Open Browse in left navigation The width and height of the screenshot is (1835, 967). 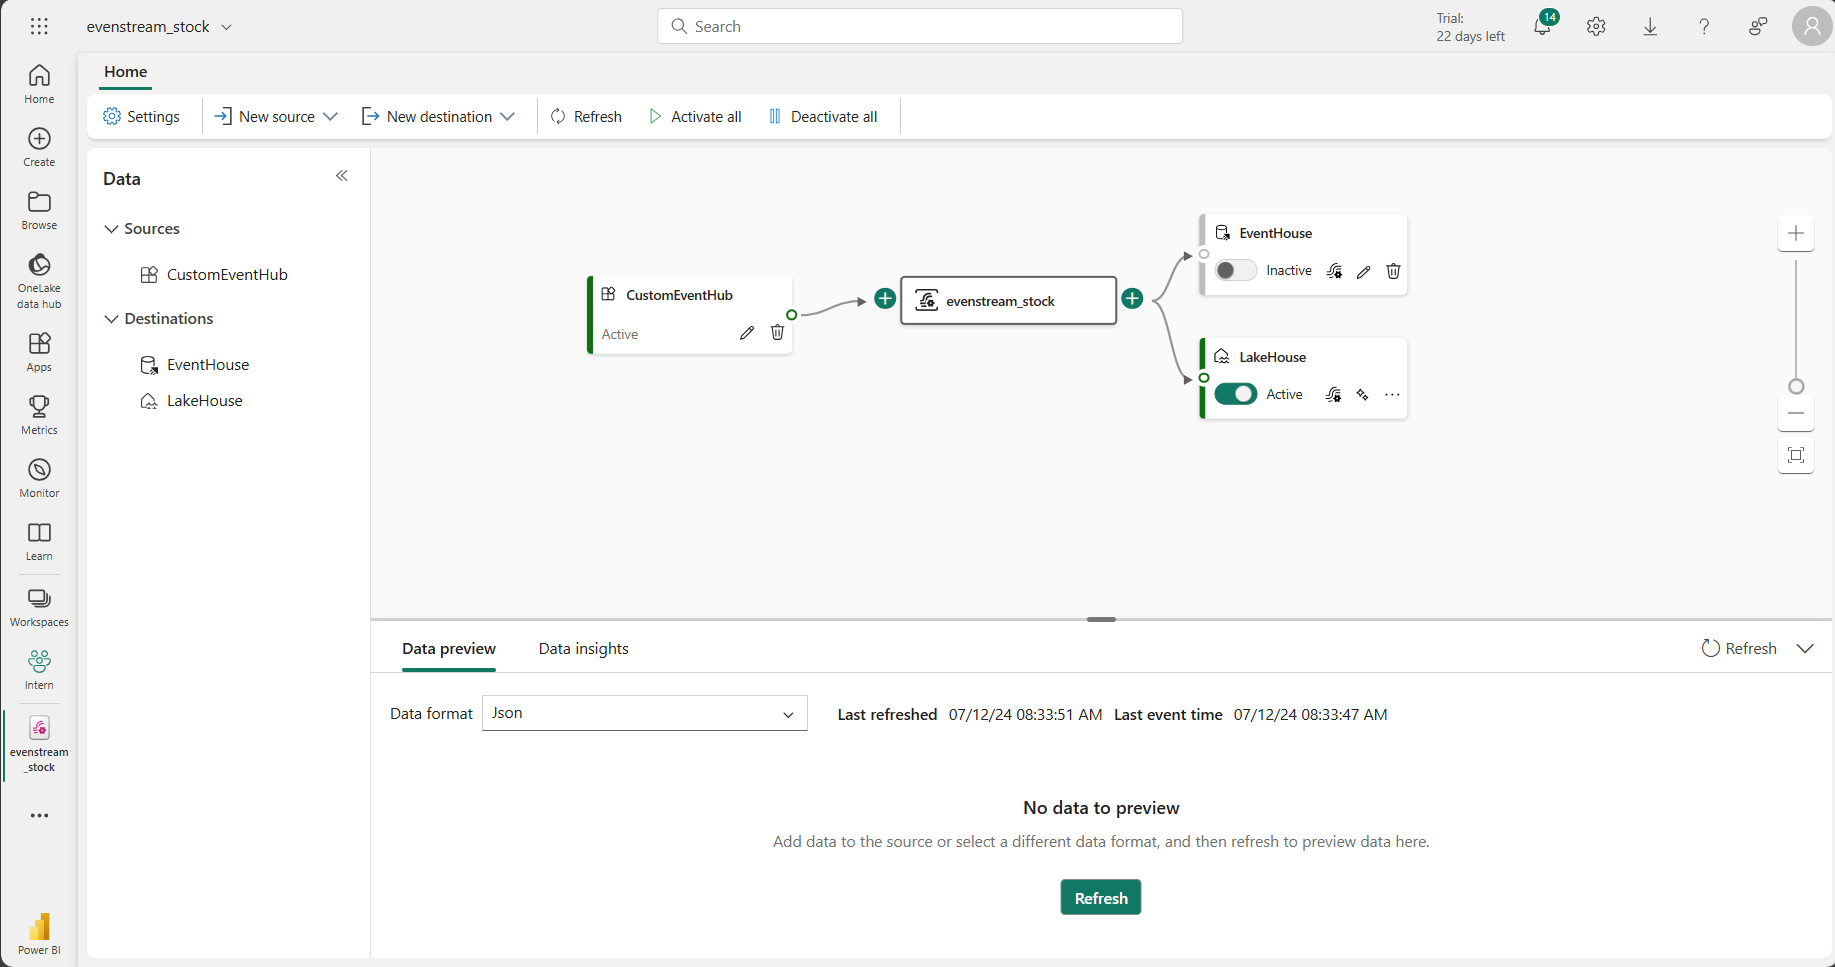(39, 210)
